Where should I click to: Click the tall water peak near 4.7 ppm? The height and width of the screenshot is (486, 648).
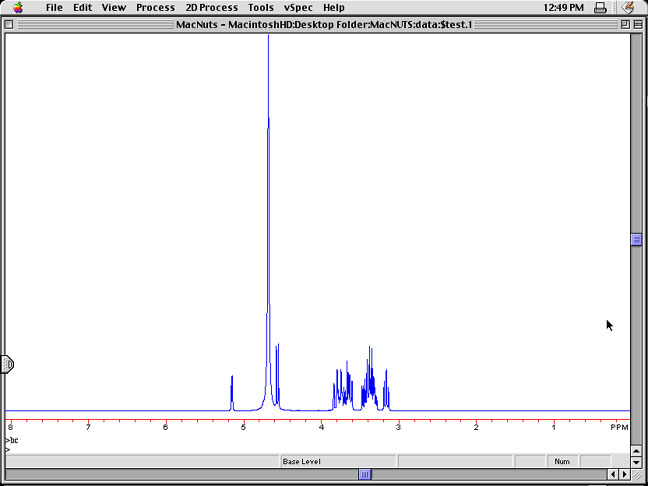pyautogui.click(x=268, y=200)
